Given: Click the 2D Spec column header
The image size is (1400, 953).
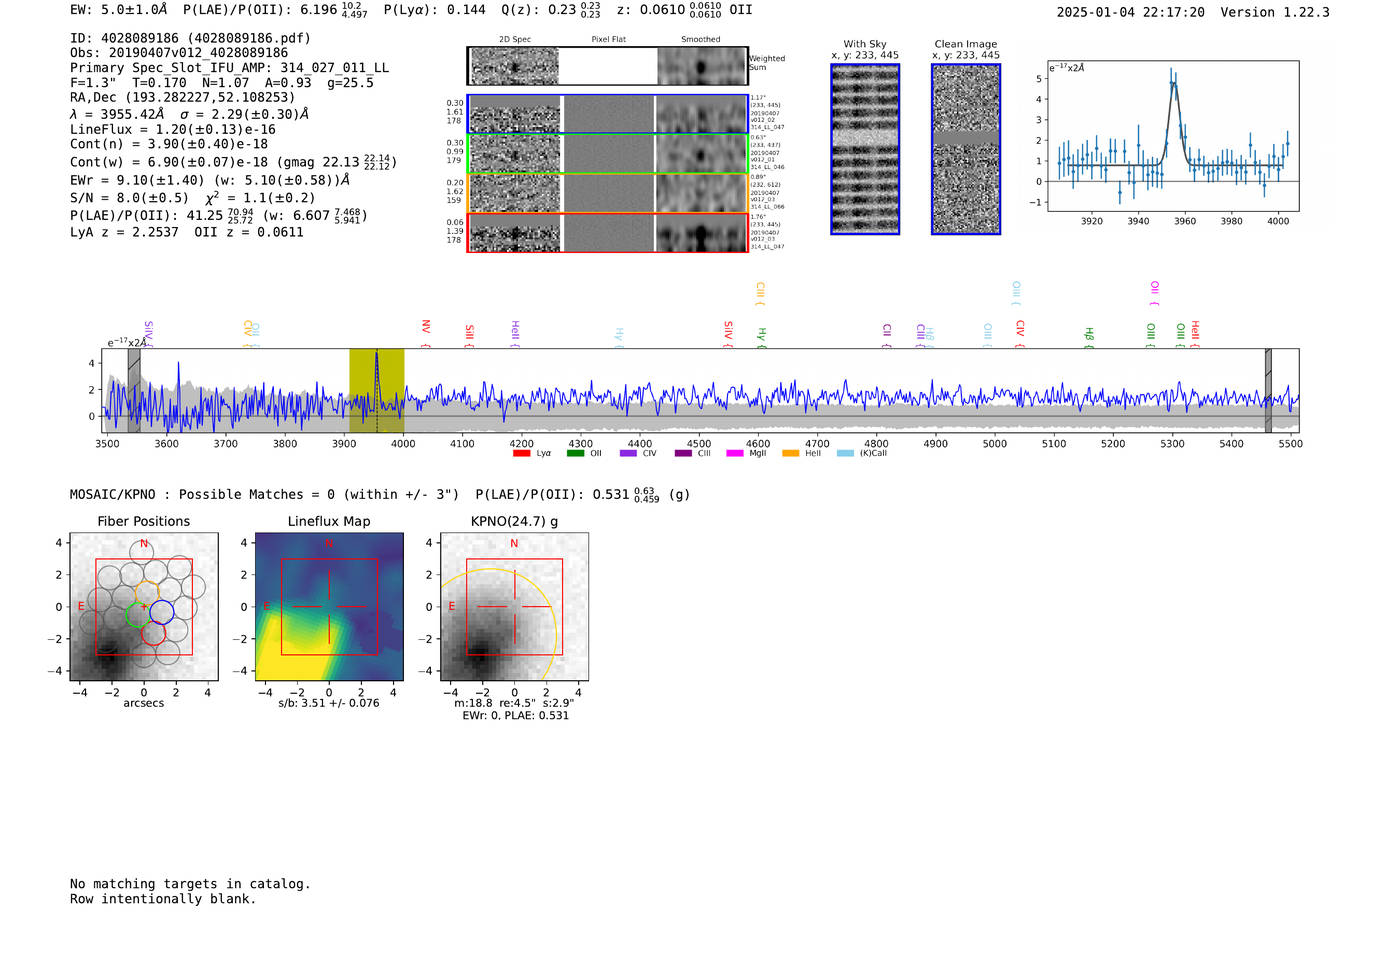Looking at the screenshot, I should point(515,39).
